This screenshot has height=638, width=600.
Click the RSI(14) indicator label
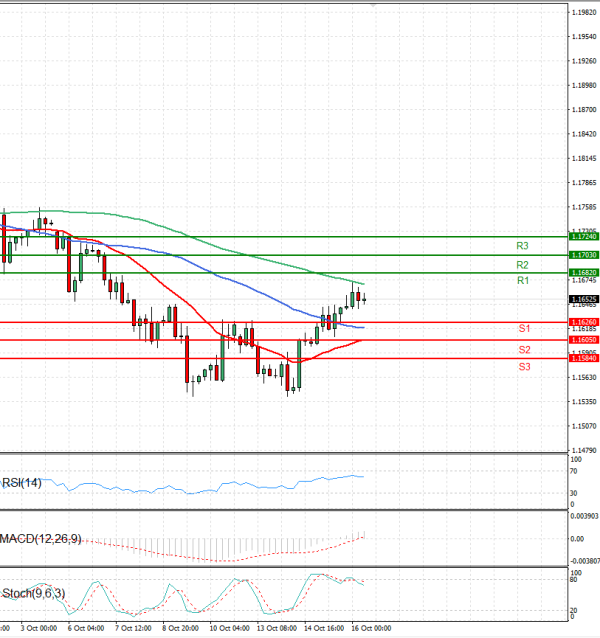point(23,482)
